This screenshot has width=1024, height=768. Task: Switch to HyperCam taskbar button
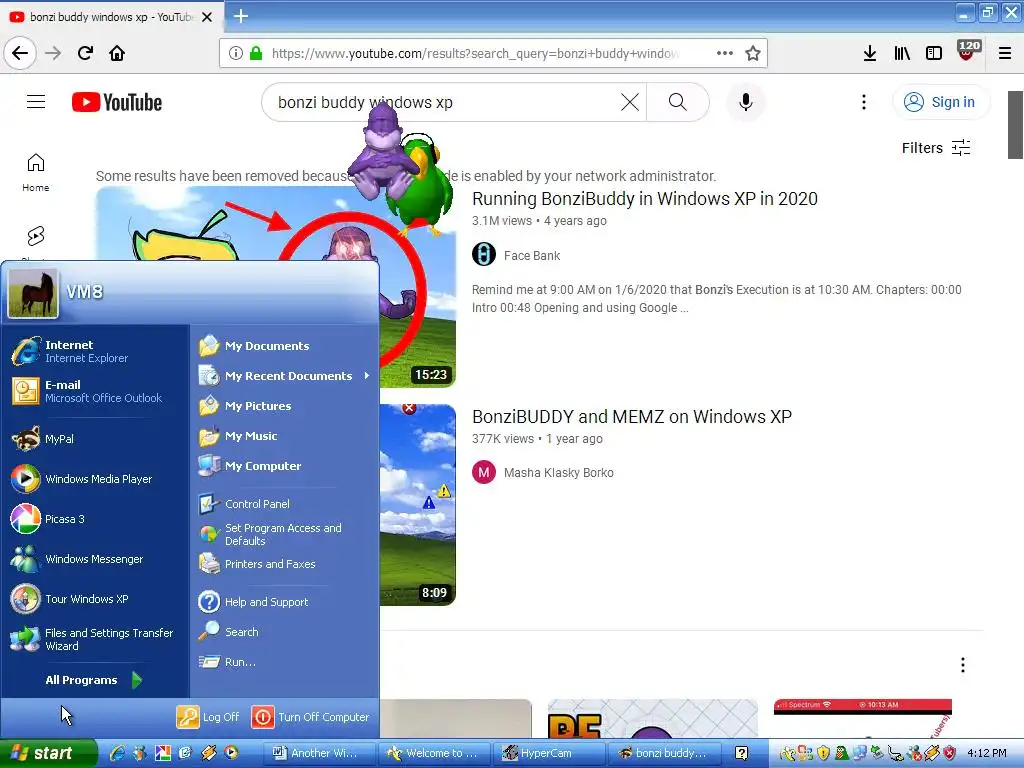[548, 753]
